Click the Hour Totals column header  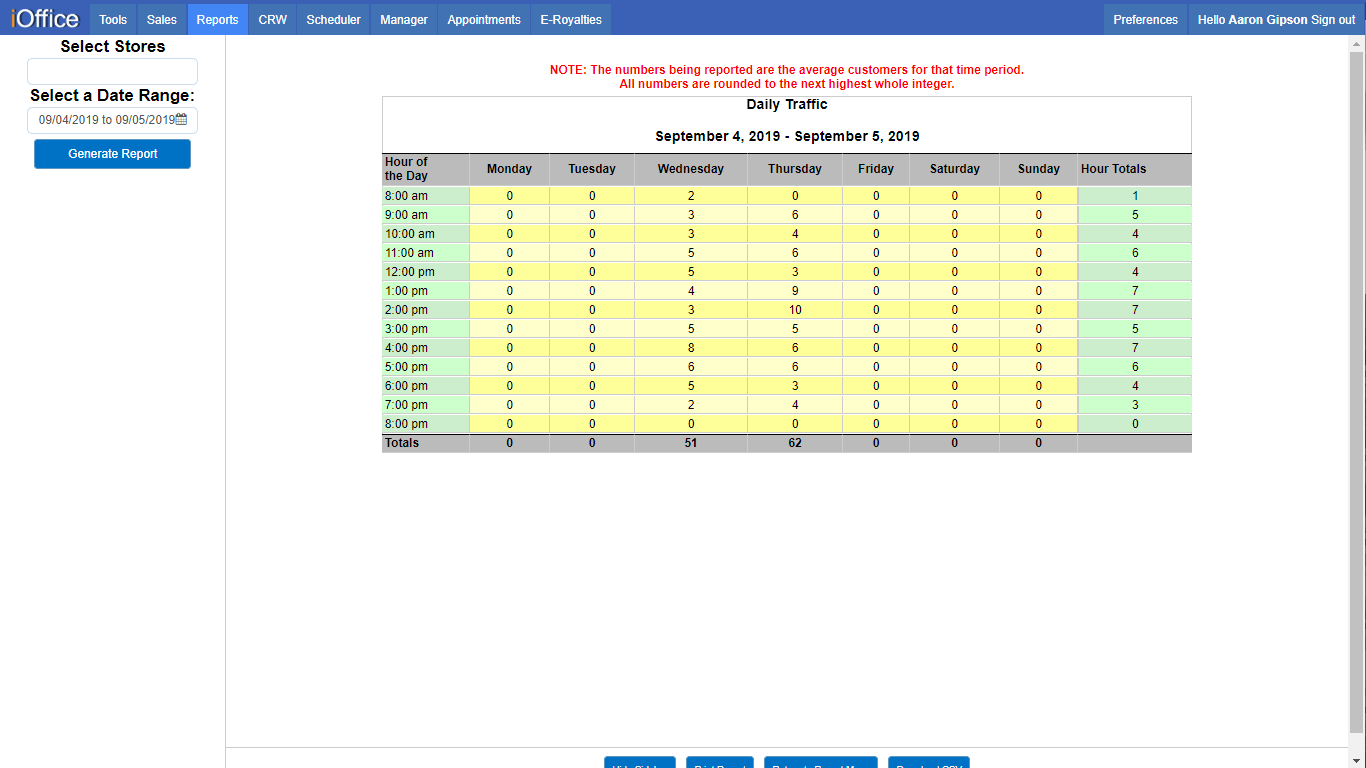(x=1135, y=169)
